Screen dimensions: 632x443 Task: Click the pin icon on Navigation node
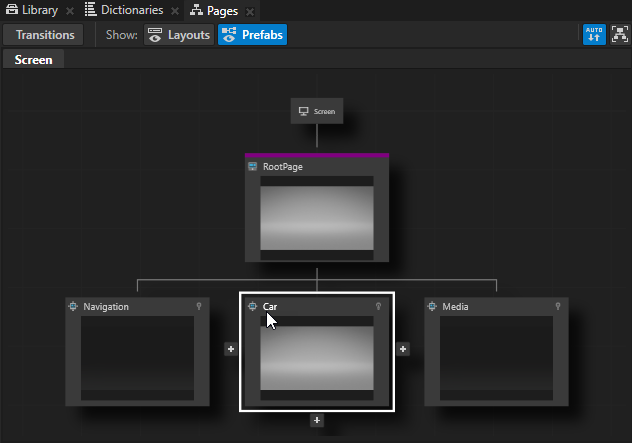pos(199,307)
